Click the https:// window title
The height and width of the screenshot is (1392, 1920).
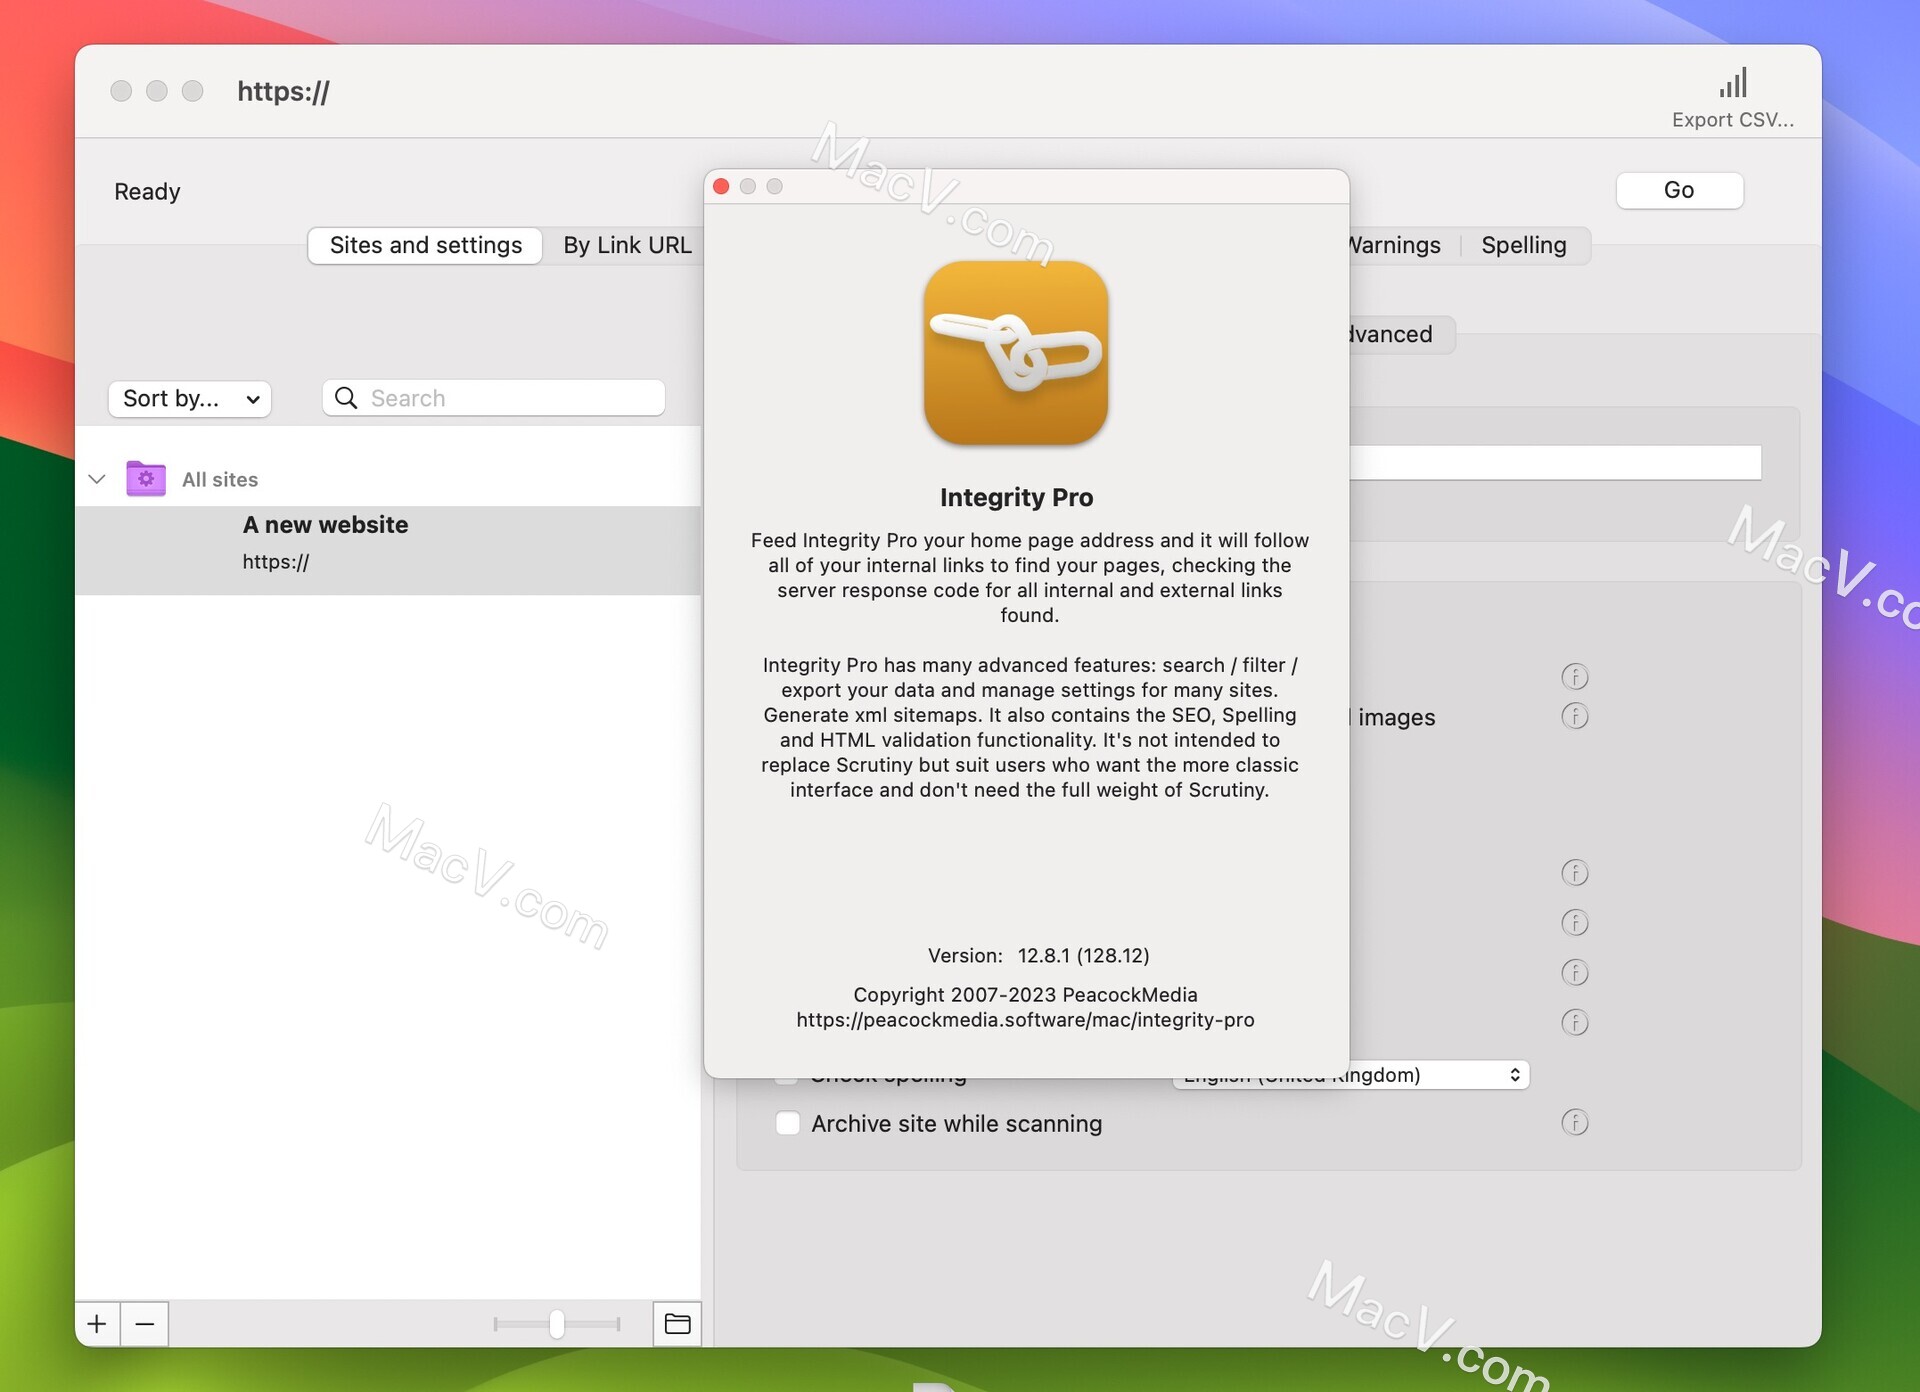tap(283, 91)
